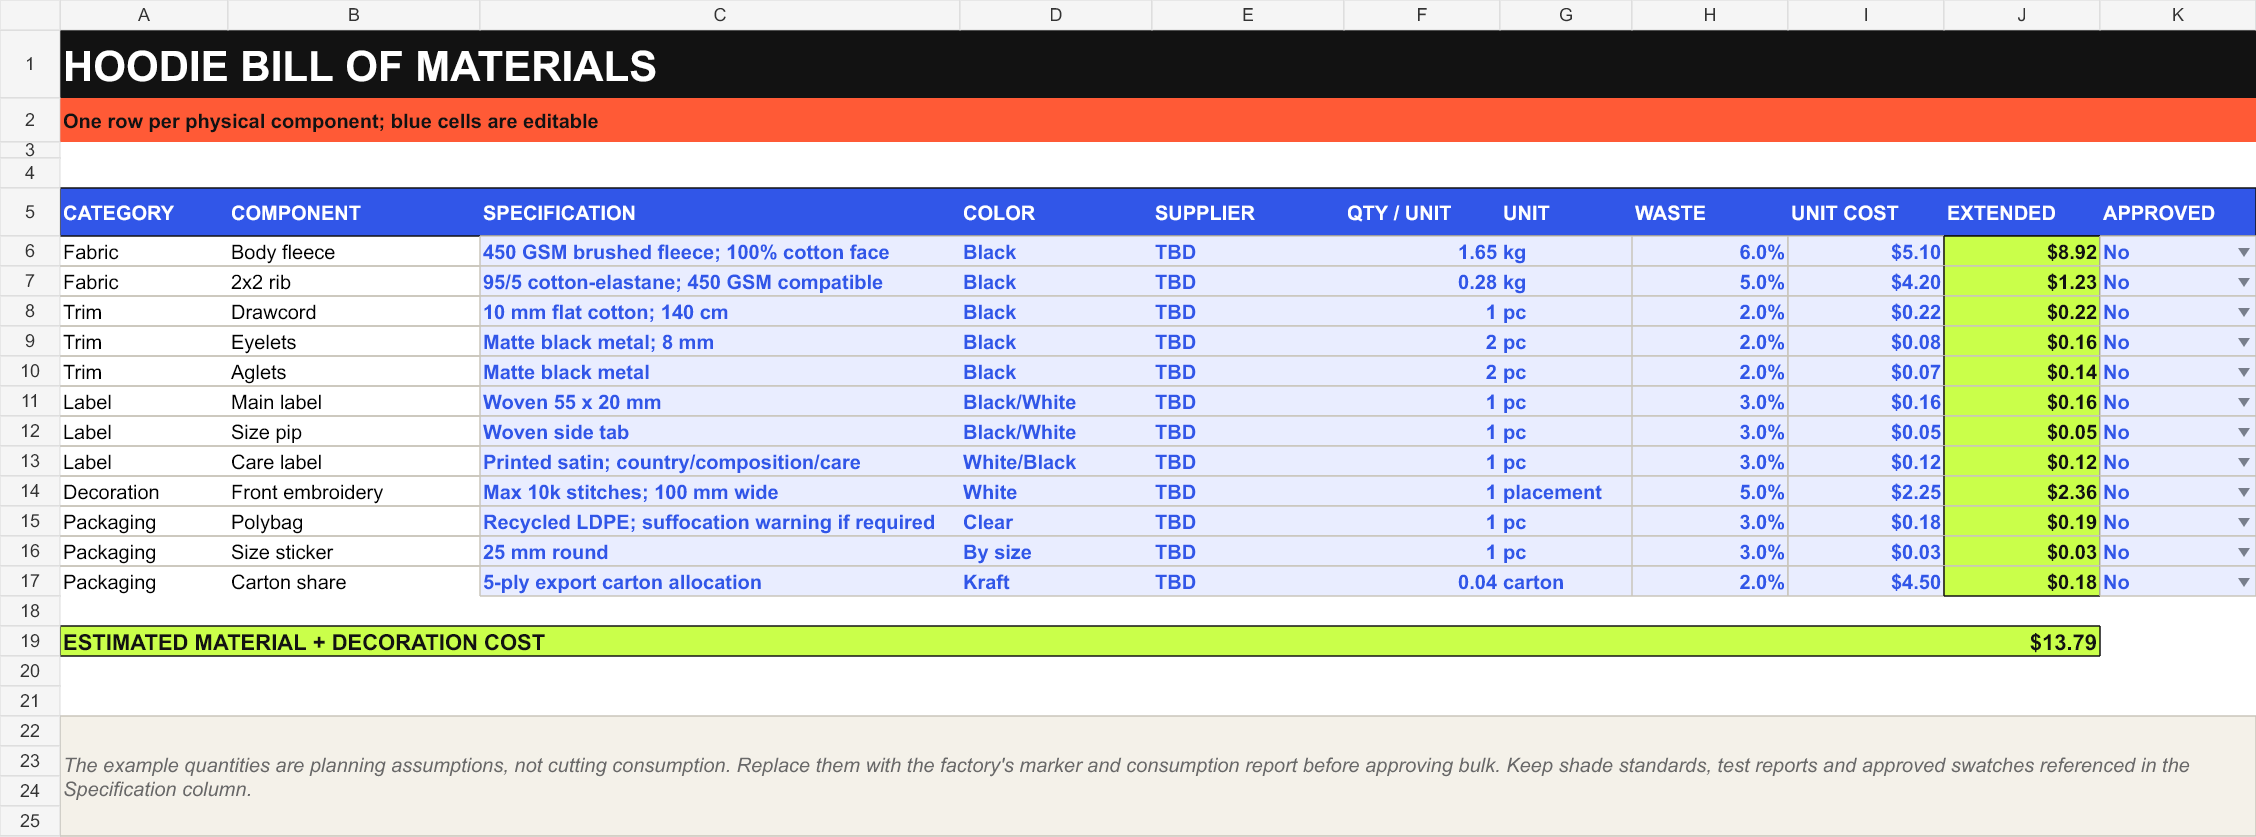Select the 'White/Black' color cell
Viewport: 2256px width, 837px height.
tap(1056, 462)
